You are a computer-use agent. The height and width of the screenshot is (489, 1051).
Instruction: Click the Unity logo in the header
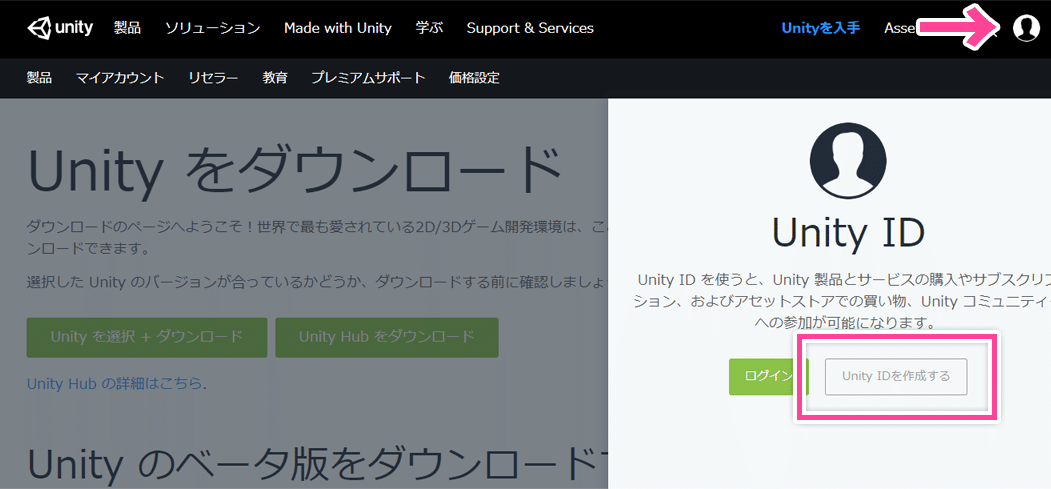[x=60, y=28]
